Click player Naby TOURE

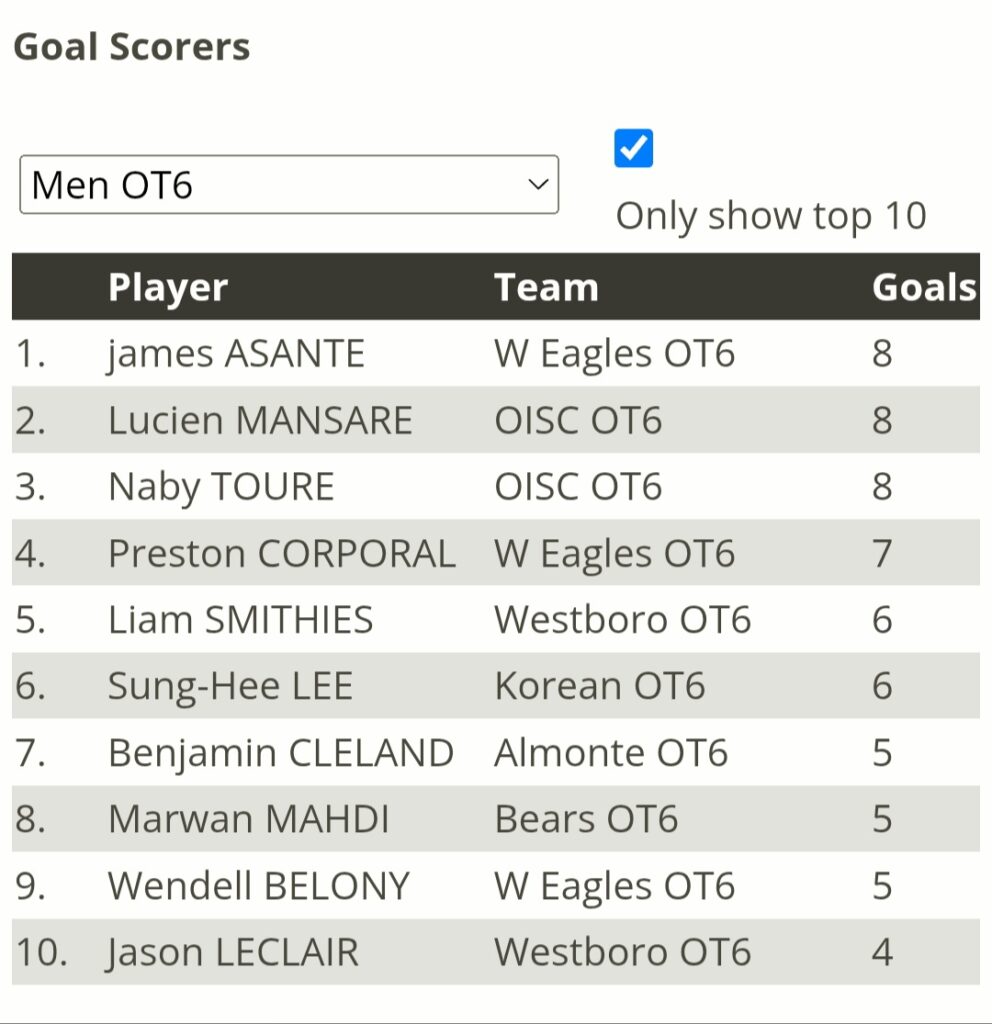[x=221, y=487]
